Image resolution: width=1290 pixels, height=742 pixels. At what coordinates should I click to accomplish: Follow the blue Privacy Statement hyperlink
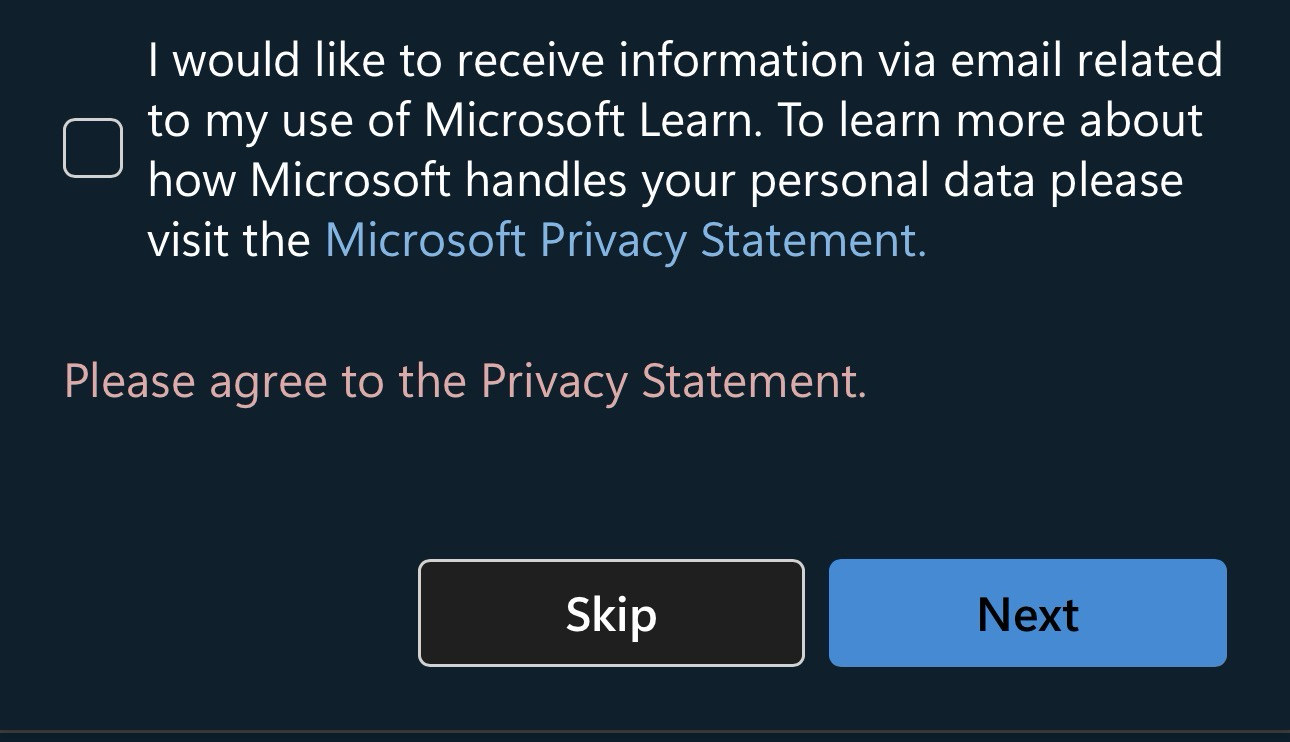625,241
